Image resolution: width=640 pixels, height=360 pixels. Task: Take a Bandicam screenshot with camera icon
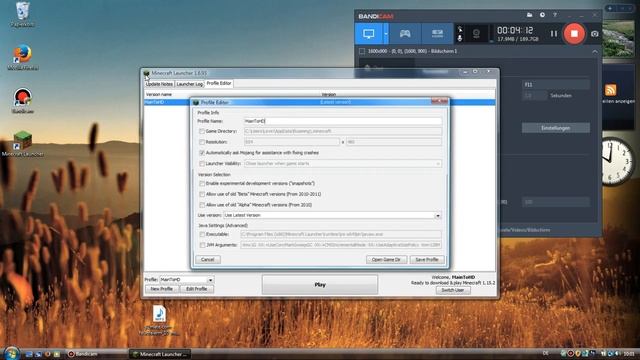(595, 34)
